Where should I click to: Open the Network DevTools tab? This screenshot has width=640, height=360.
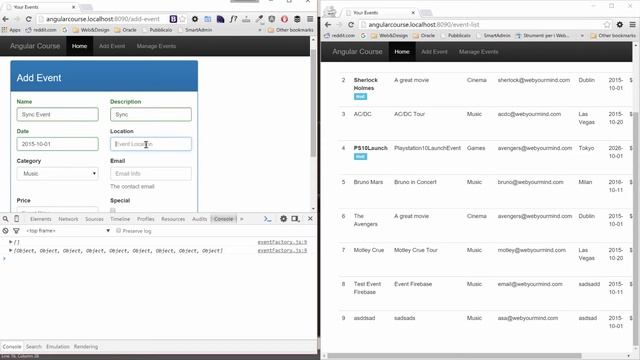click(x=68, y=219)
